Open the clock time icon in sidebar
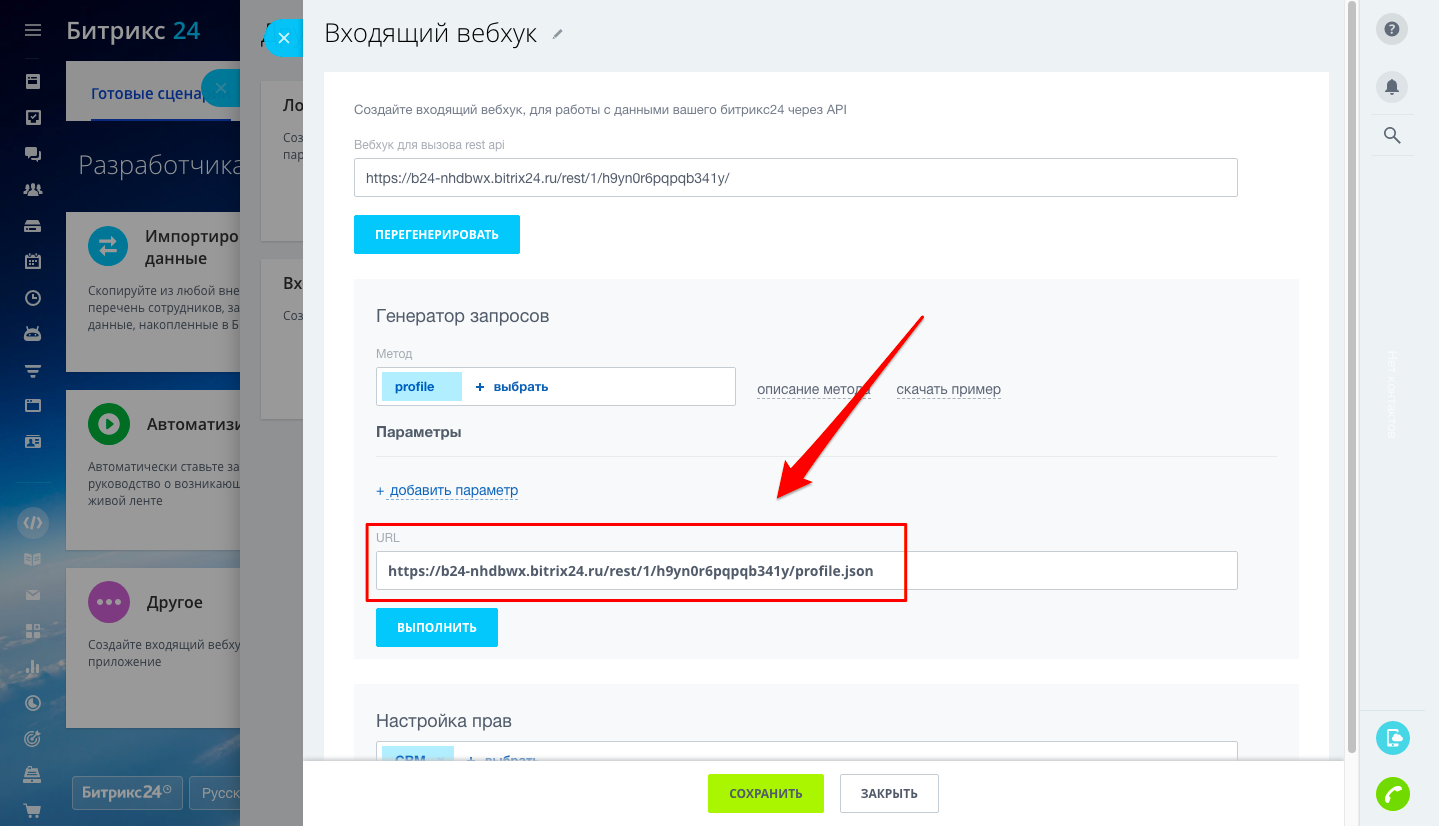Image resolution: width=1439 pixels, height=826 pixels. click(x=33, y=297)
